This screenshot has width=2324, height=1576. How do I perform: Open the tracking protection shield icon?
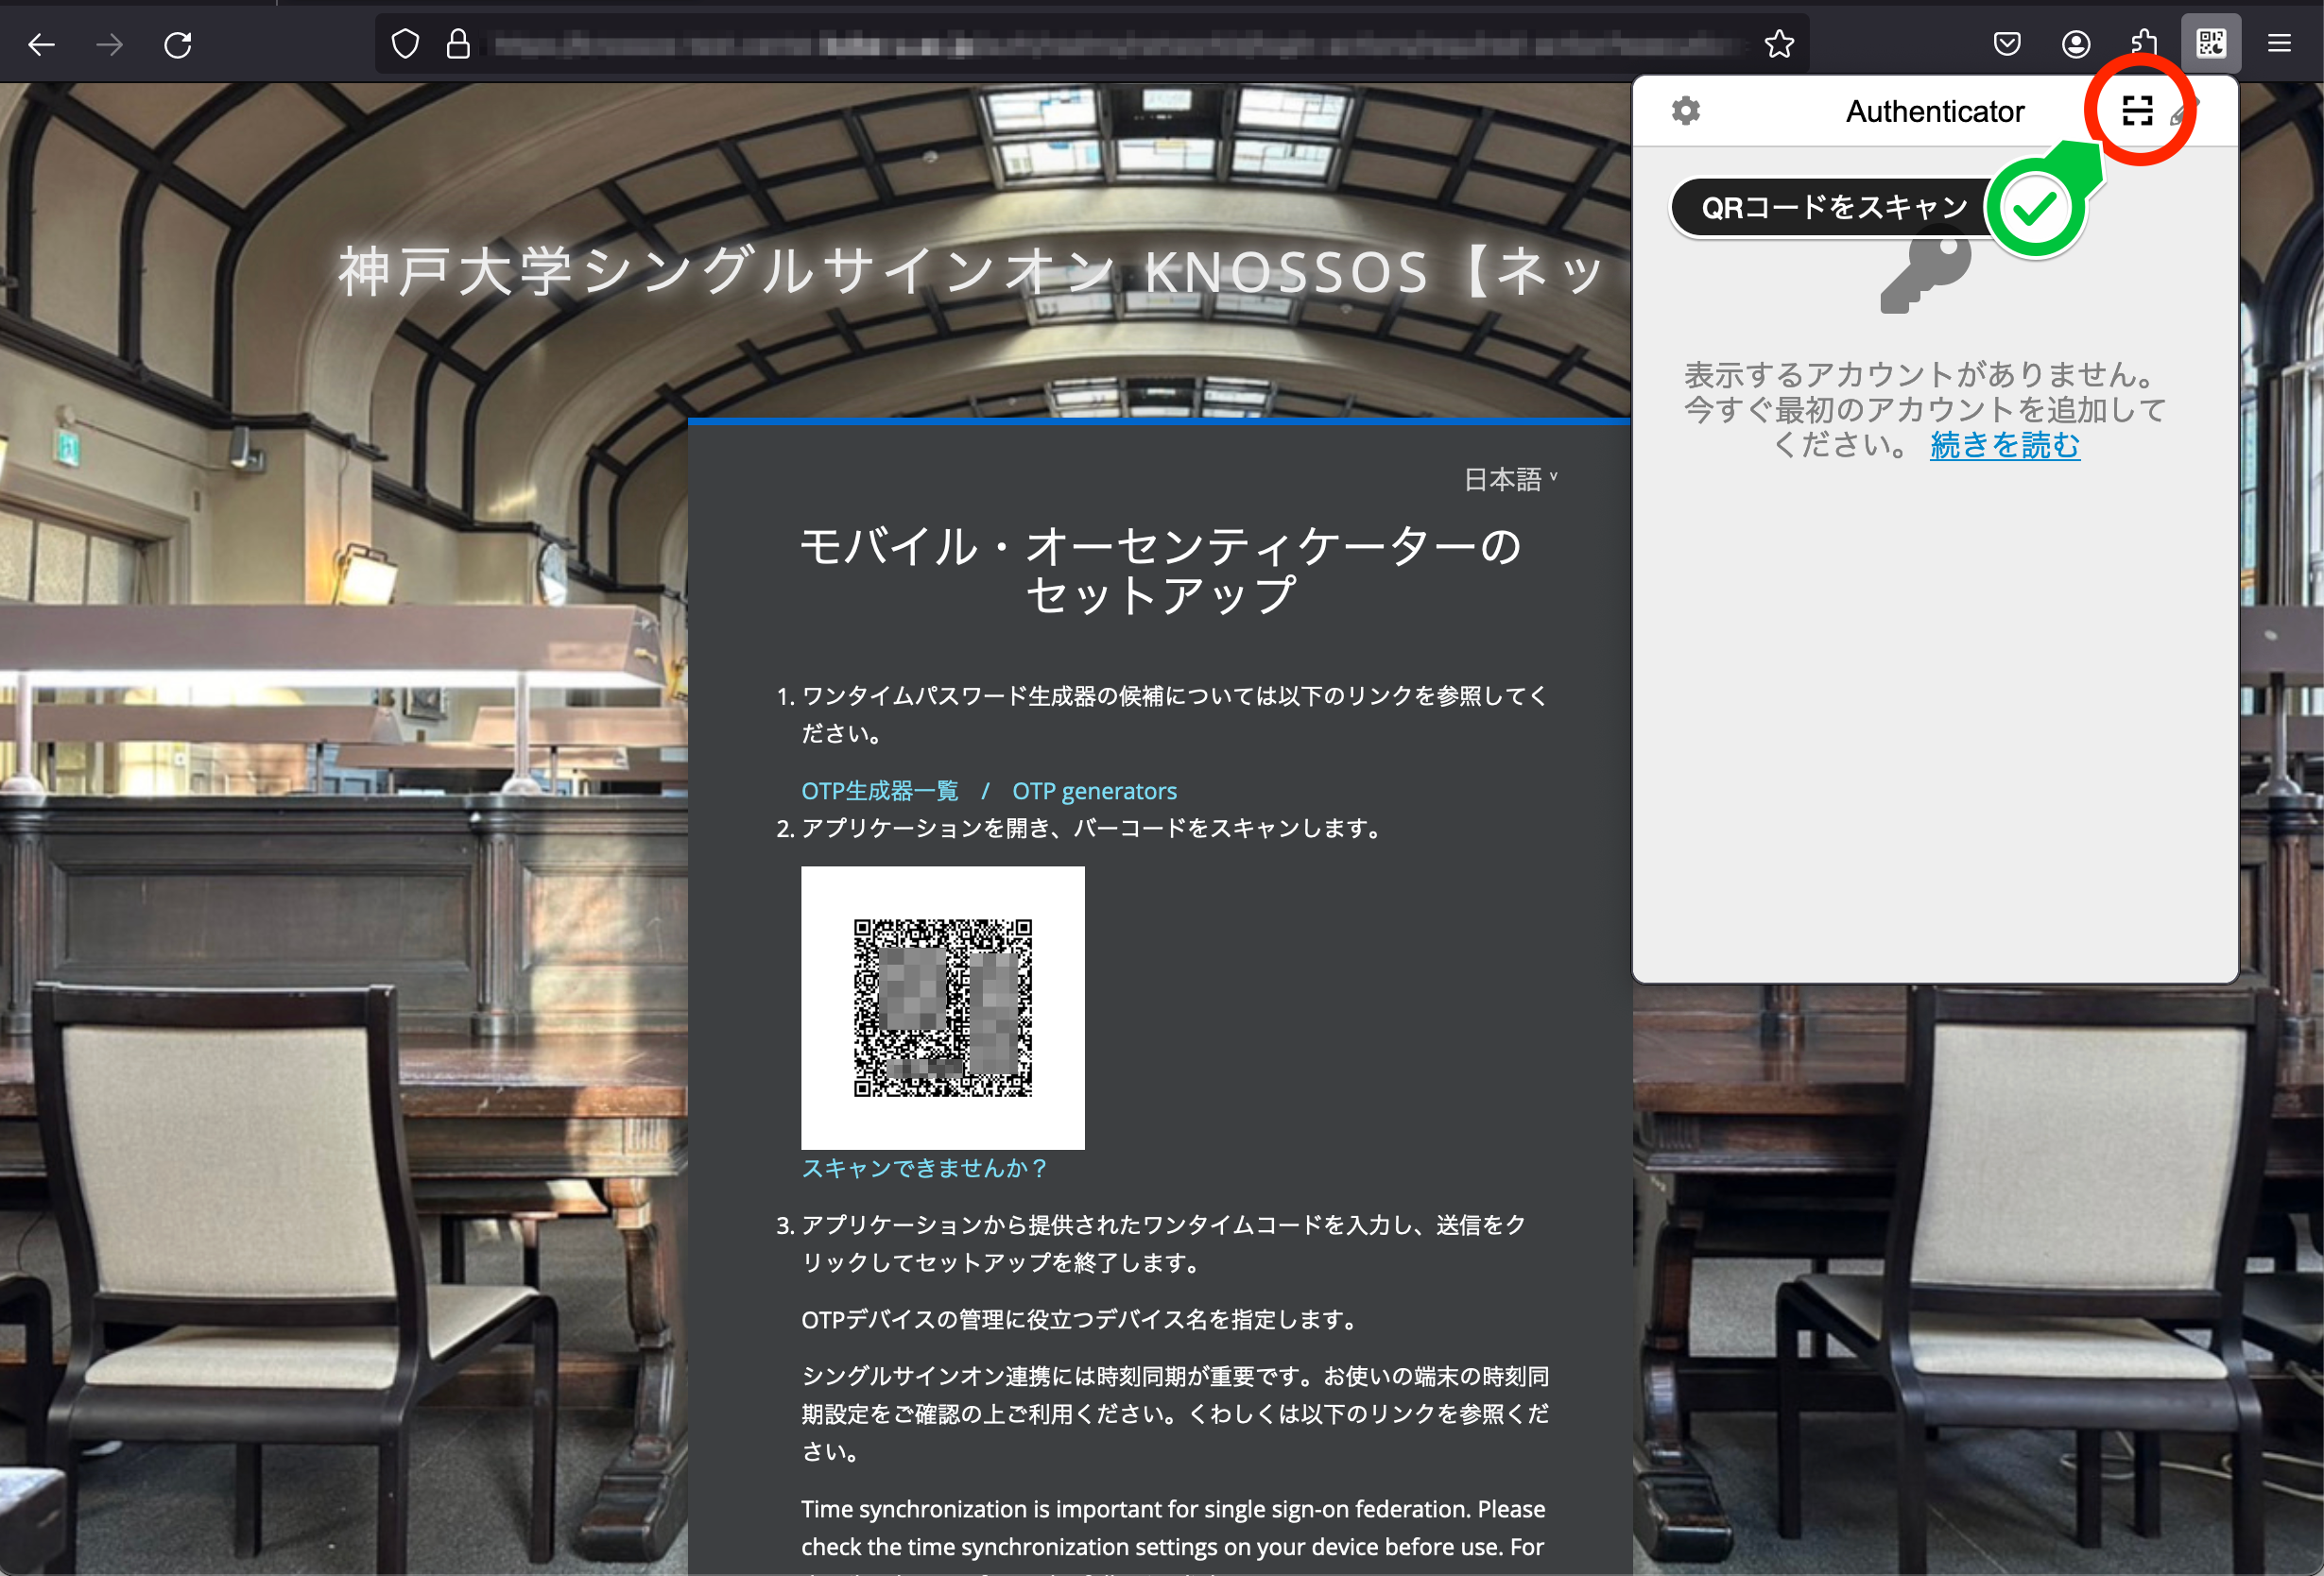tap(405, 44)
